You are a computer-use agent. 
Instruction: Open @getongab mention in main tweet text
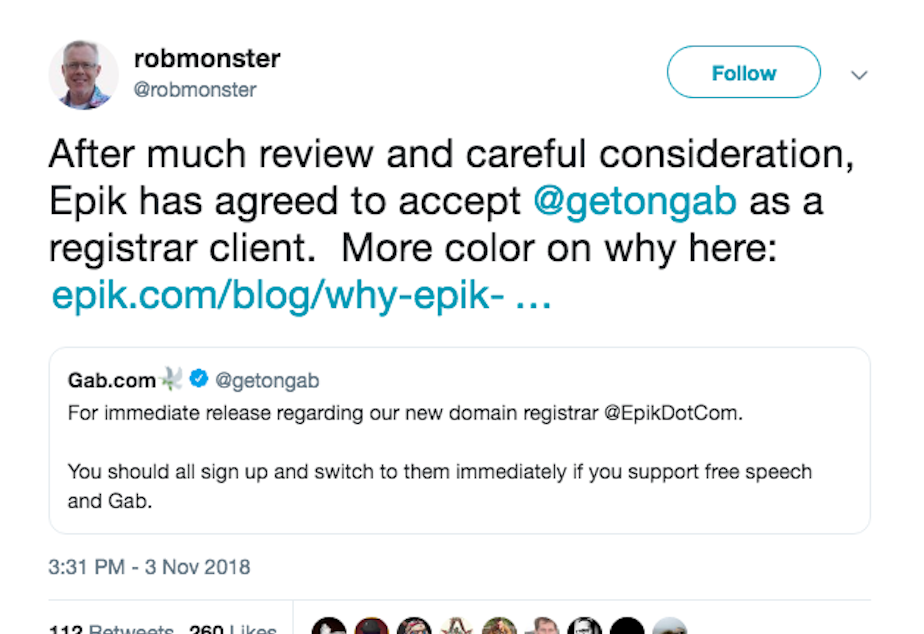pos(635,201)
